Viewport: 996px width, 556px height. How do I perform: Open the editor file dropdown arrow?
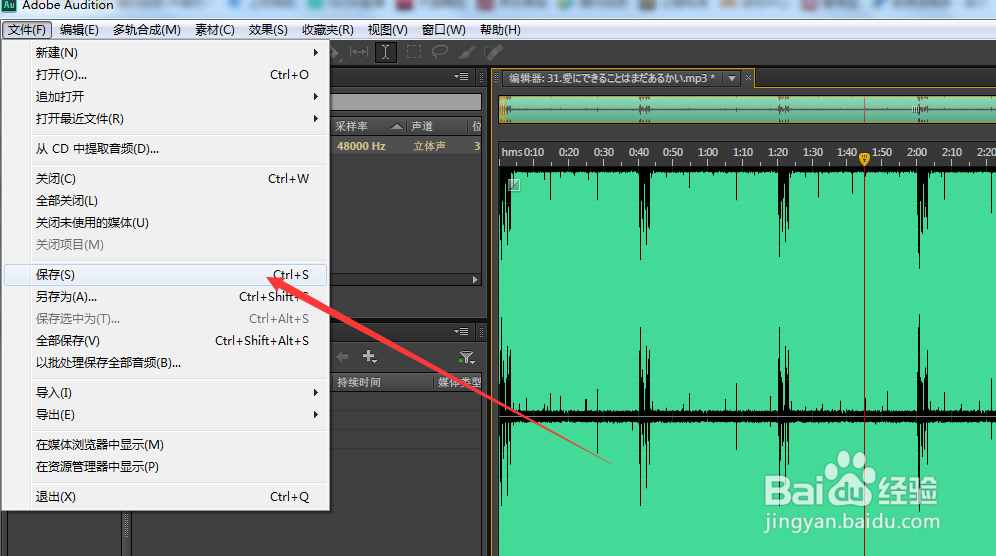[732, 78]
